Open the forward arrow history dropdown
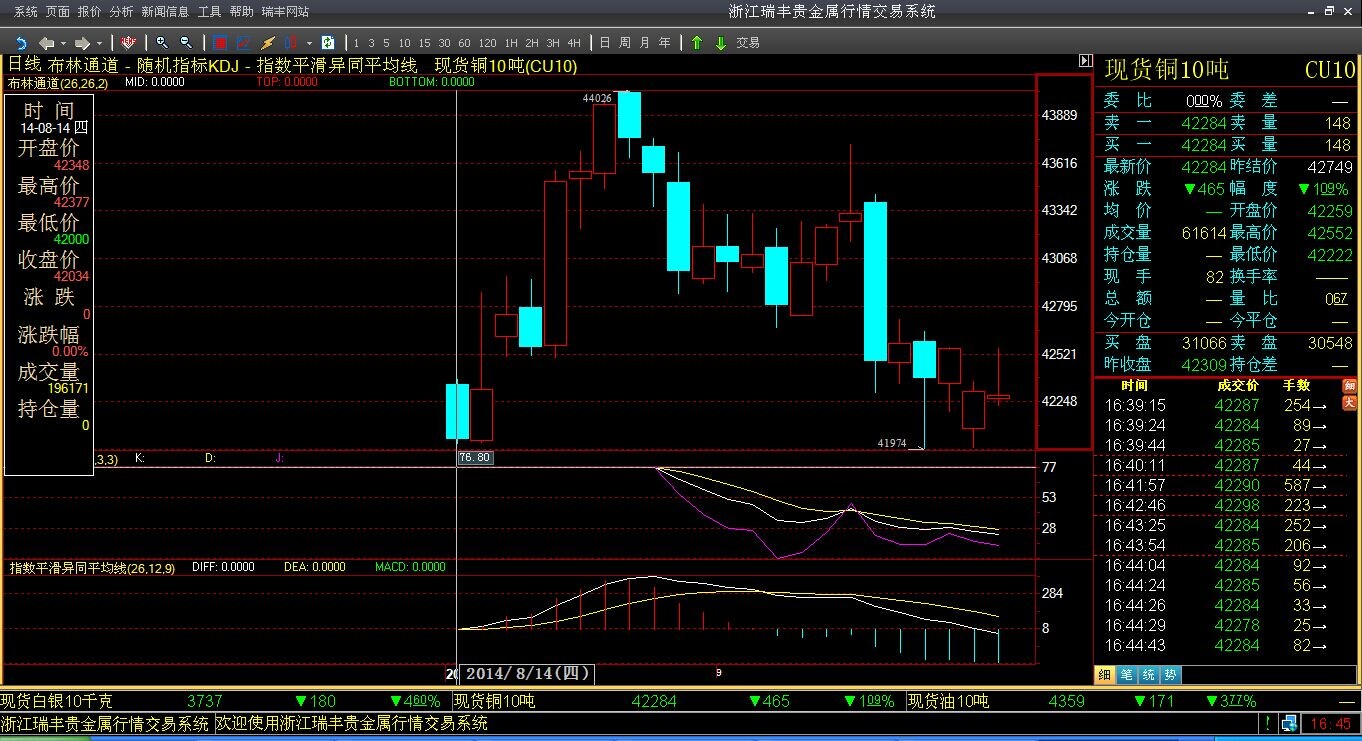The height and width of the screenshot is (741, 1362). click(x=100, y=43)
